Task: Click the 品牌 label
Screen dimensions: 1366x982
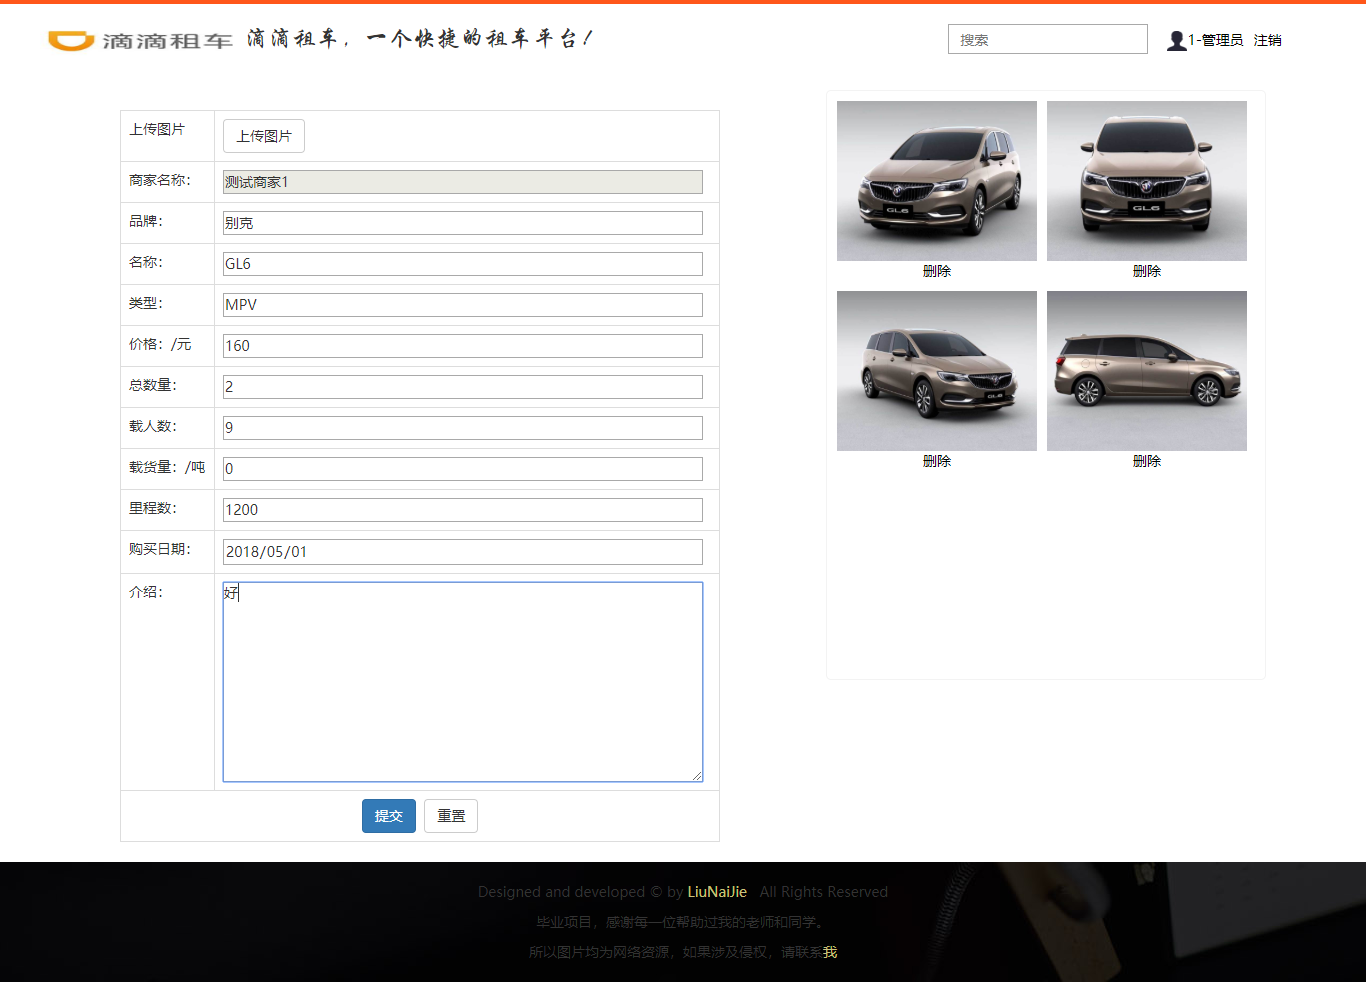Action: 146,221
